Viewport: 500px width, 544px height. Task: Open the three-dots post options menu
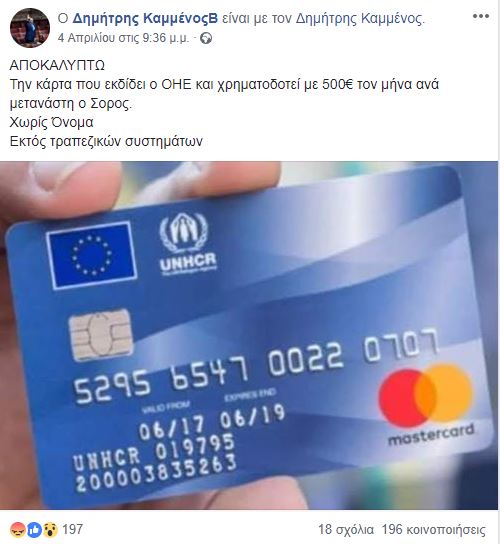(481, 16)
